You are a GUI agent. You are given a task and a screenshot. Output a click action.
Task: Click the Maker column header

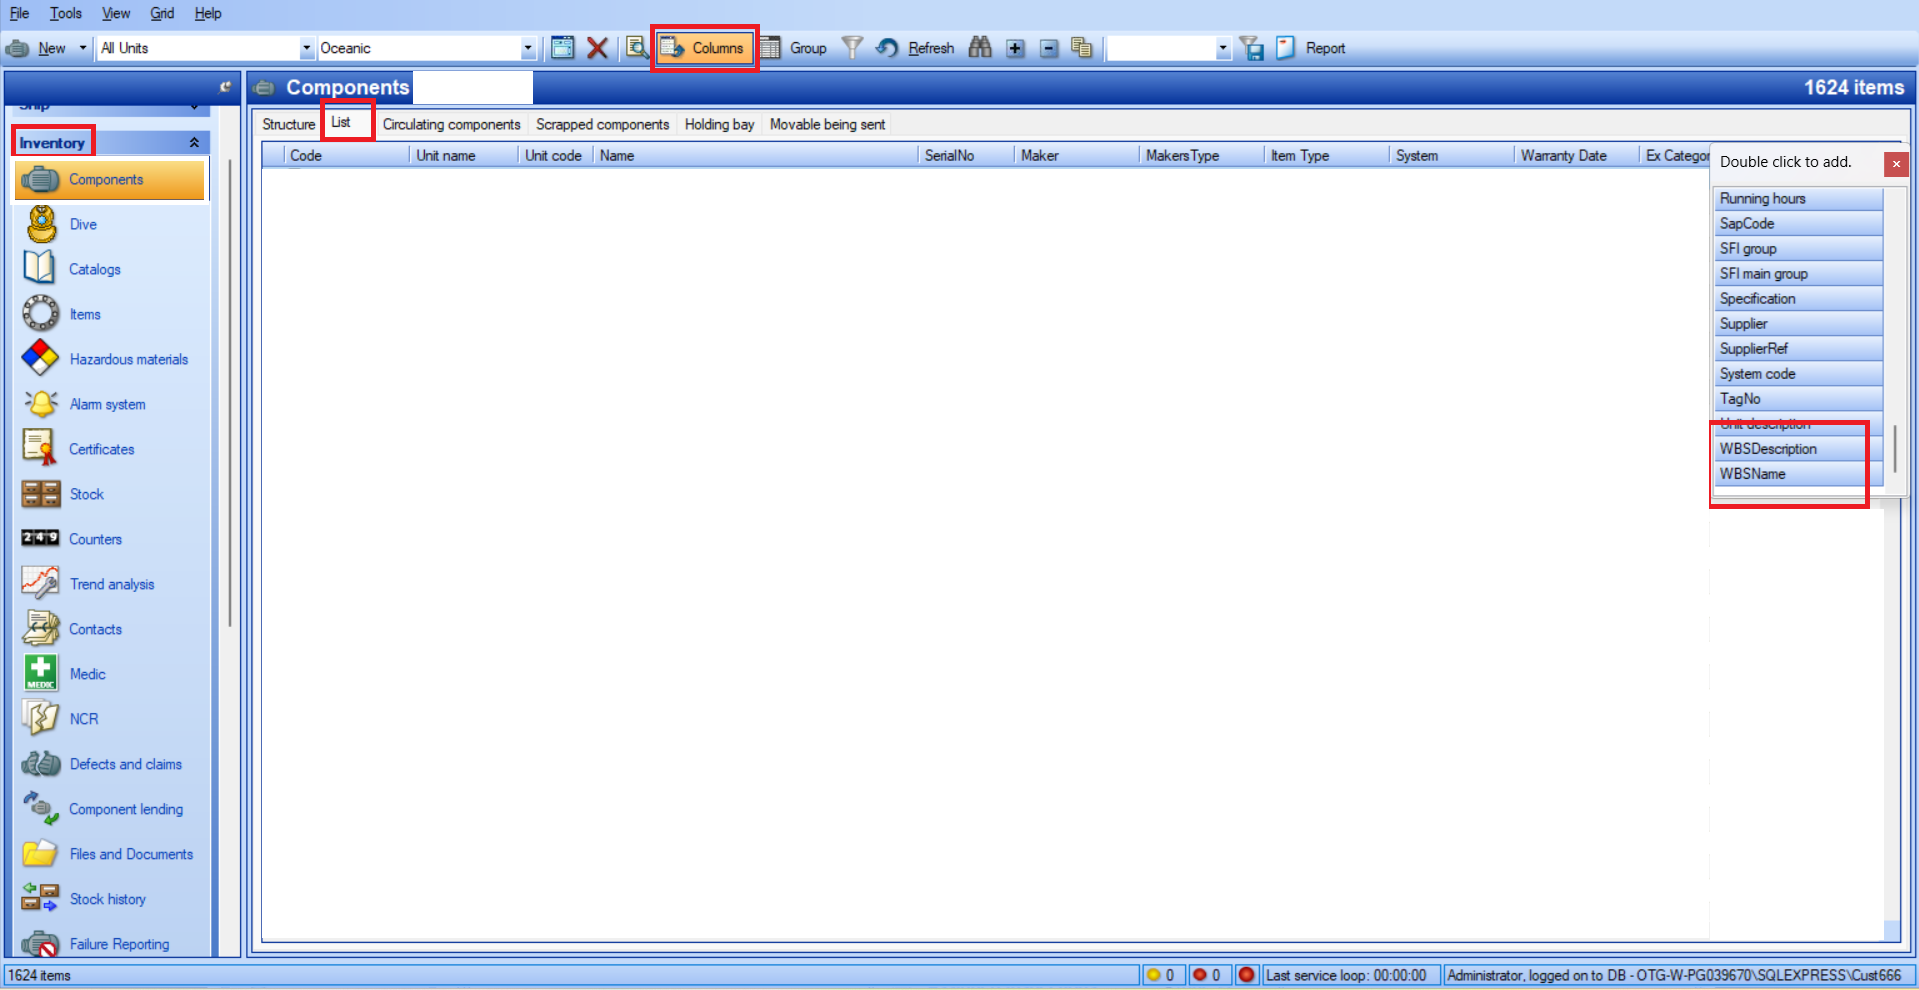[x=1040, y=155]
